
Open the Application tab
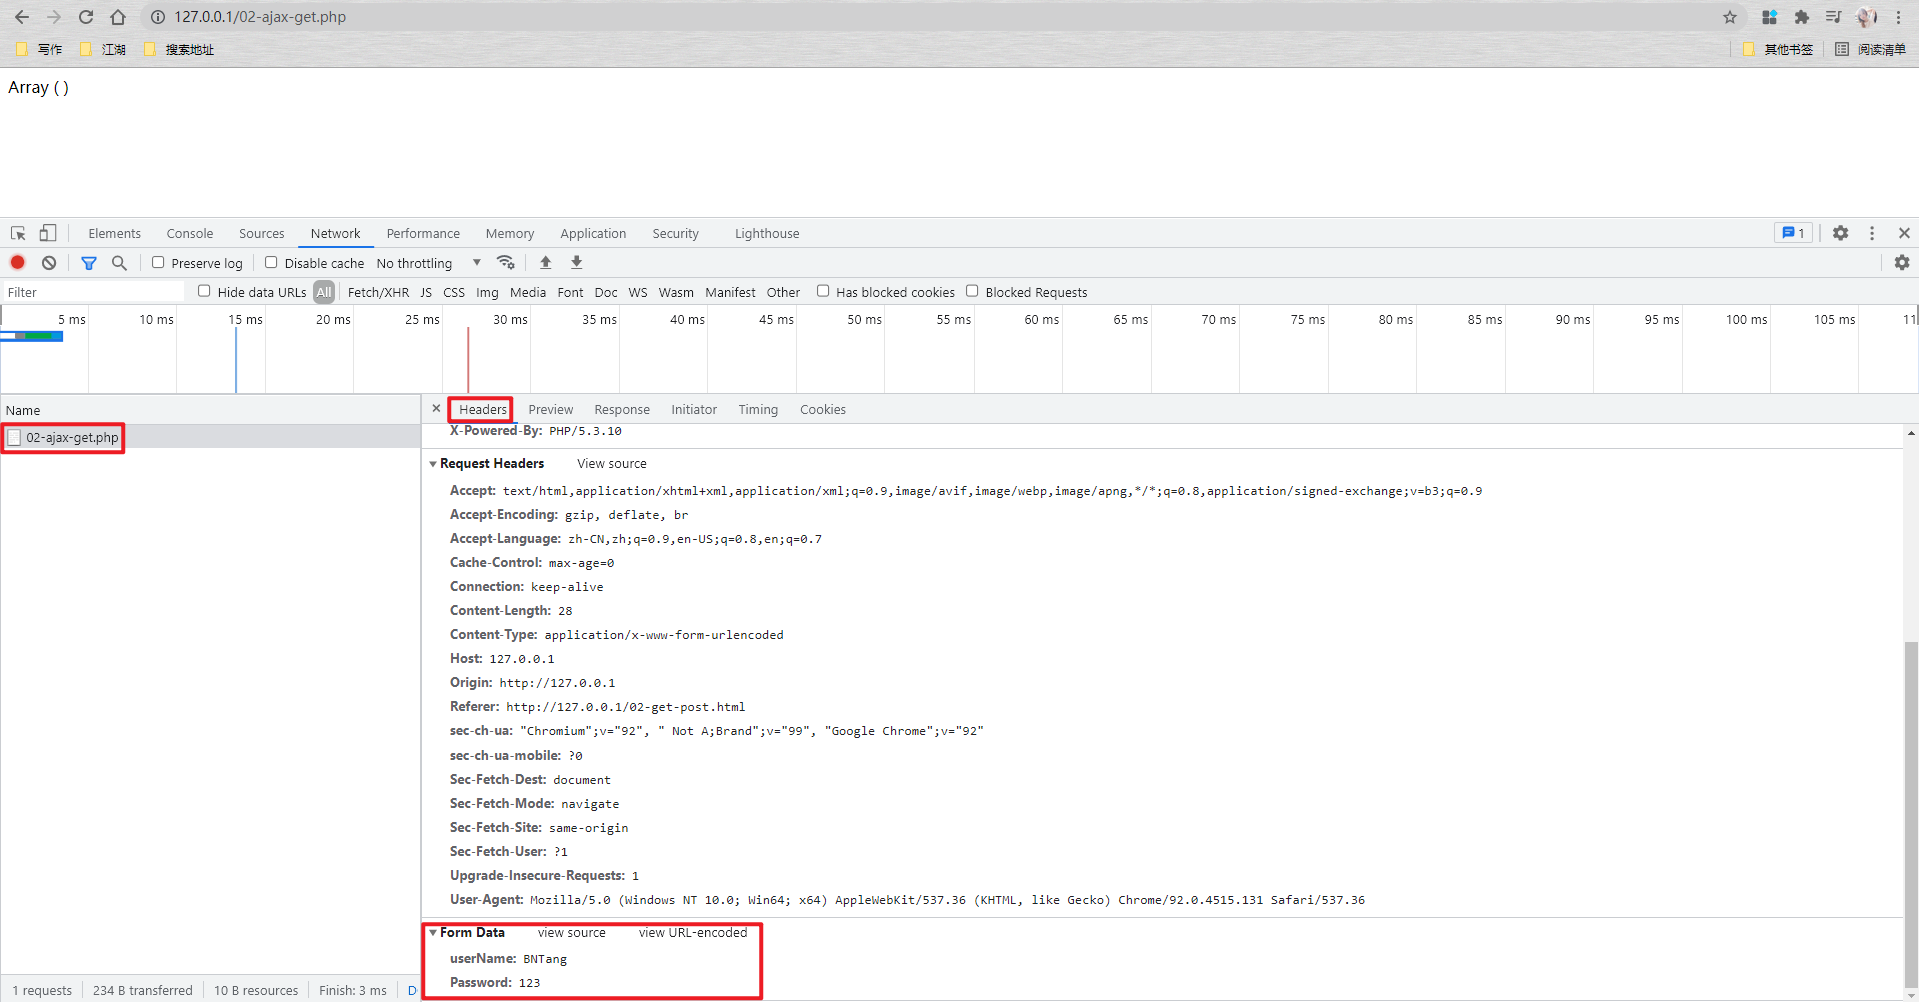coord(593,233)
